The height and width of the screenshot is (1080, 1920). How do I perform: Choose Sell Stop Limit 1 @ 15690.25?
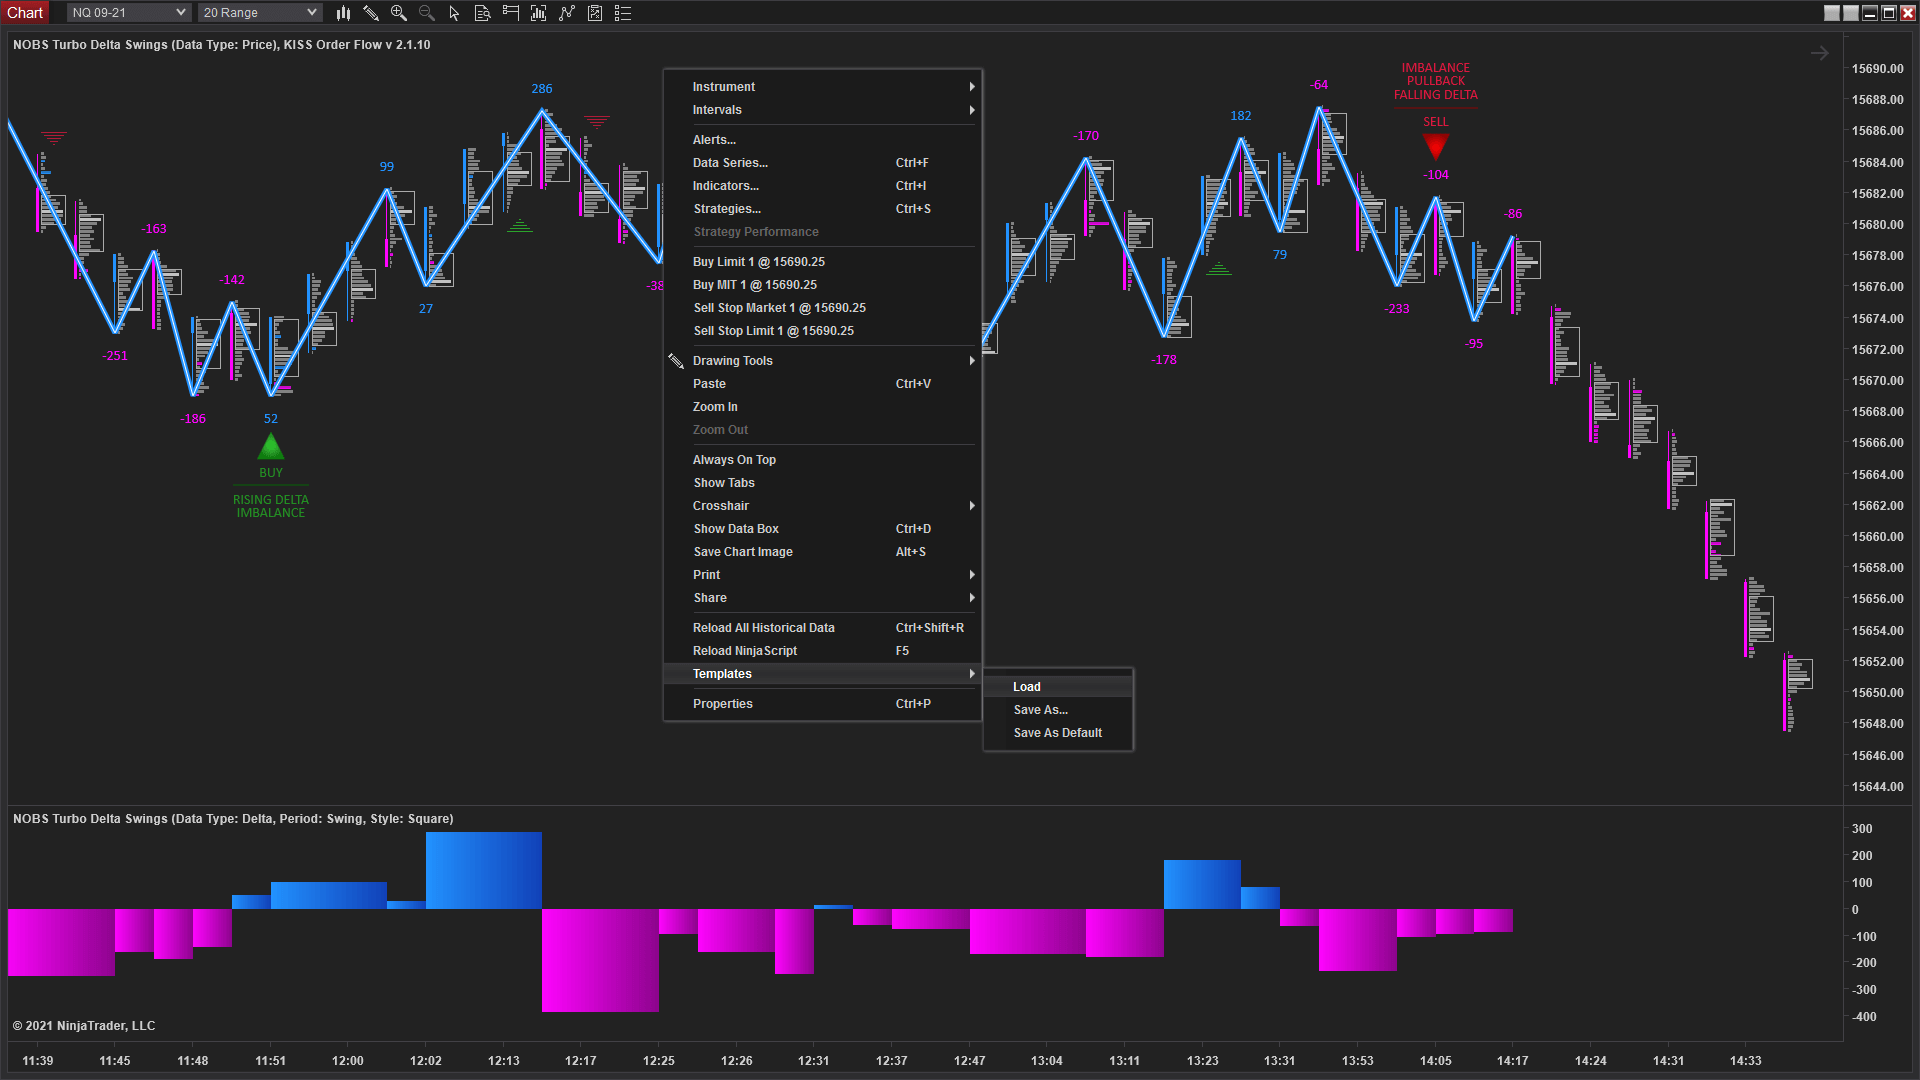823,331
